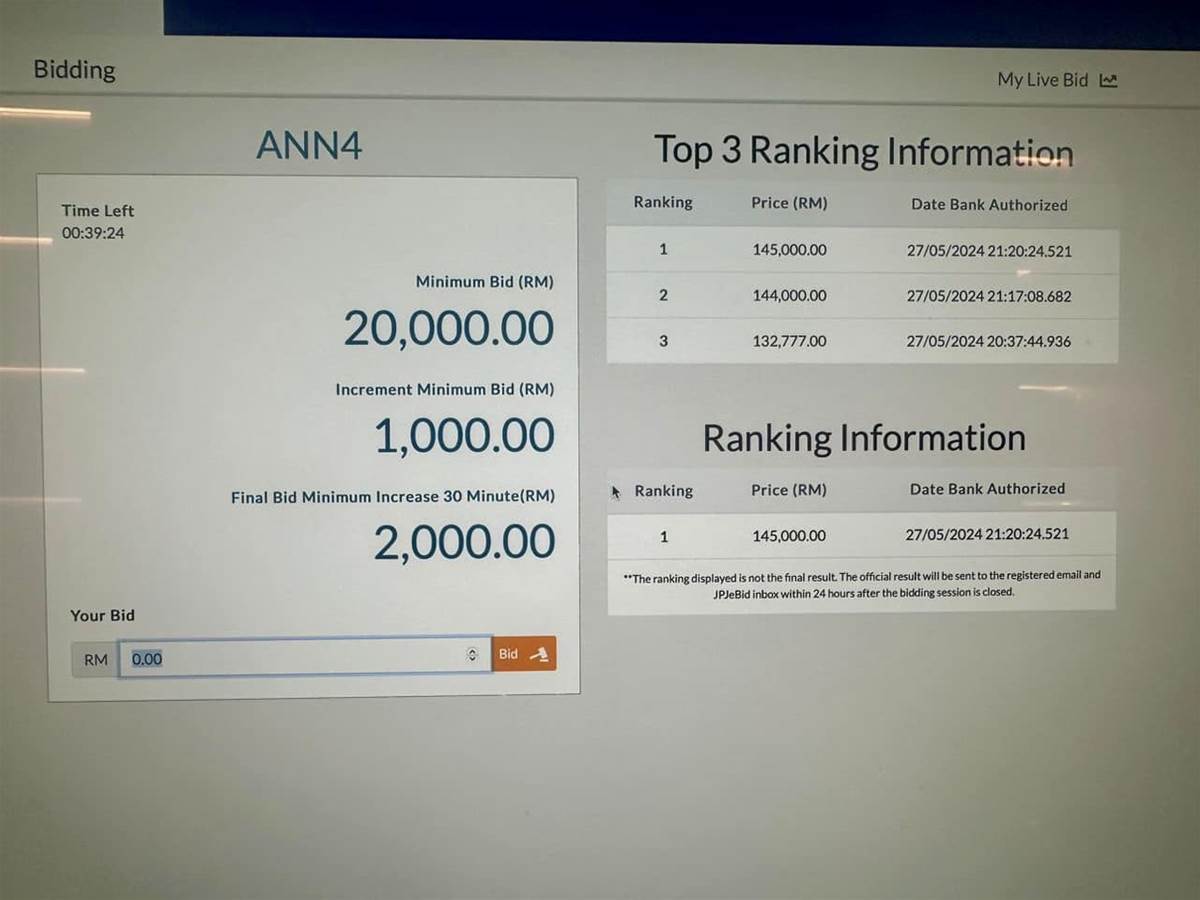Click timestamp 27/05/2024 20:37:44.936

pyautogui.click(x=989, y=341)
